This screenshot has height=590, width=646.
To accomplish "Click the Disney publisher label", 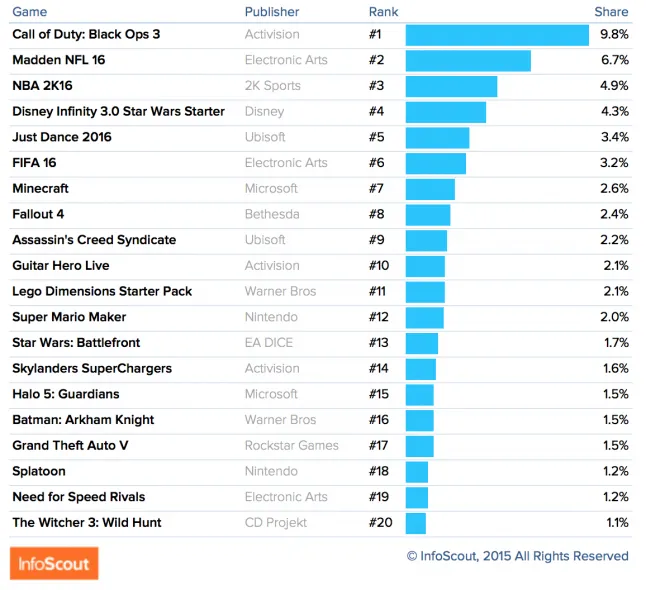I will point(264,112).
